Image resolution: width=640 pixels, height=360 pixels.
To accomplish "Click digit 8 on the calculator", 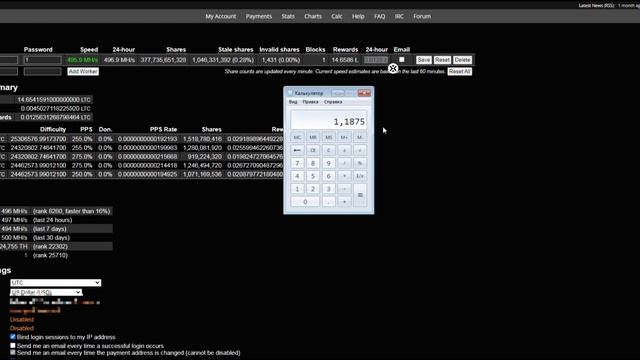I will pyautogui.click(x=313, y=163).
